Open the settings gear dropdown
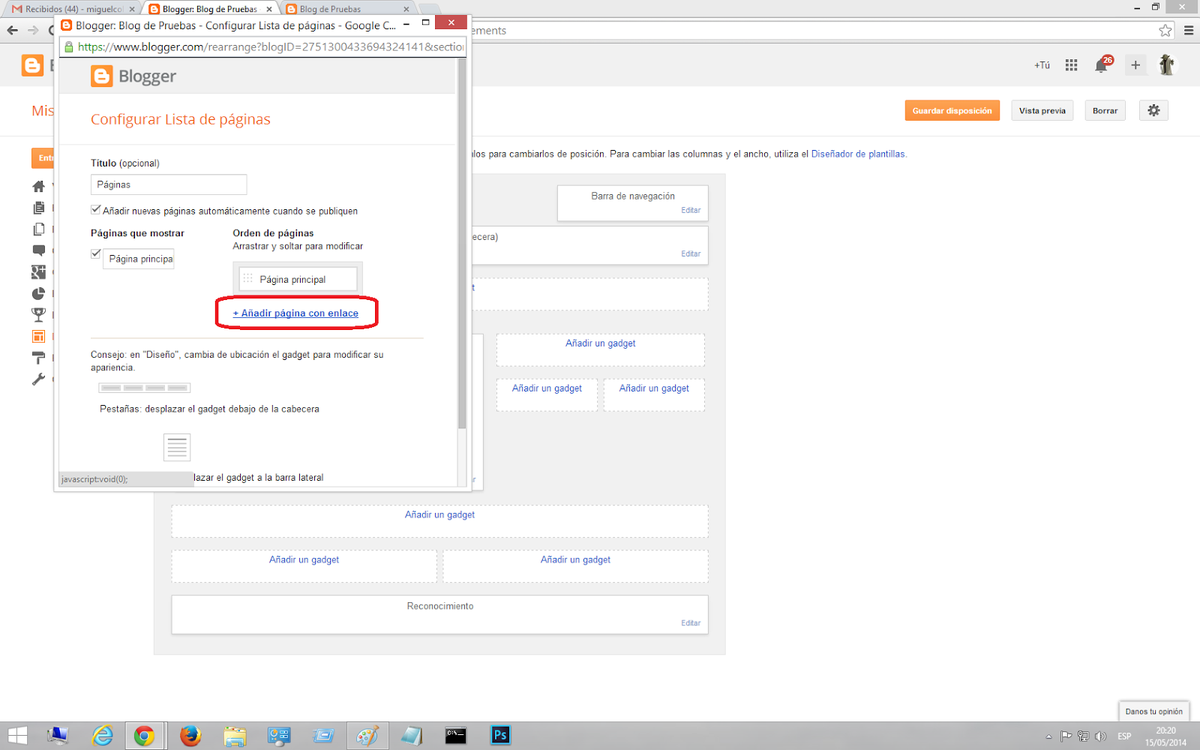 (x=1153, y=110)
